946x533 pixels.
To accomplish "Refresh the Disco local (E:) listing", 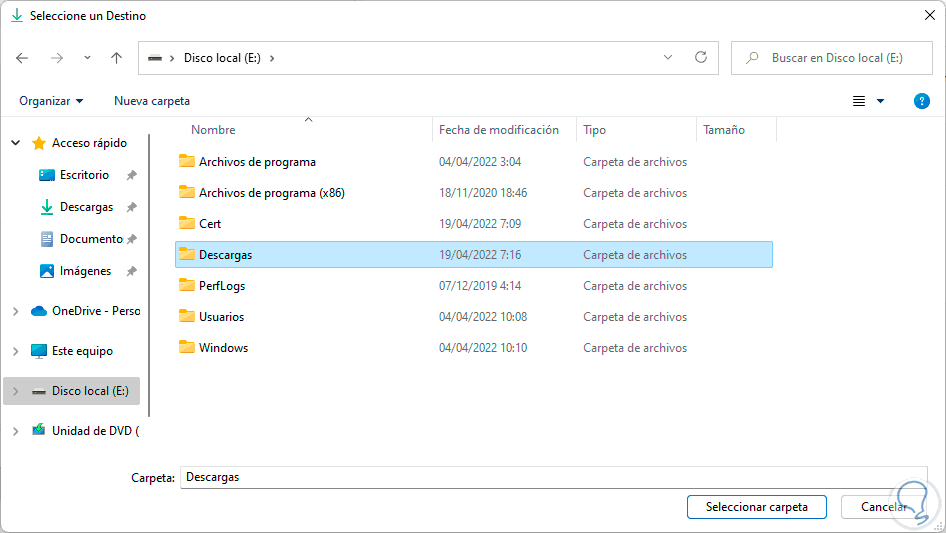I will 701,58.
